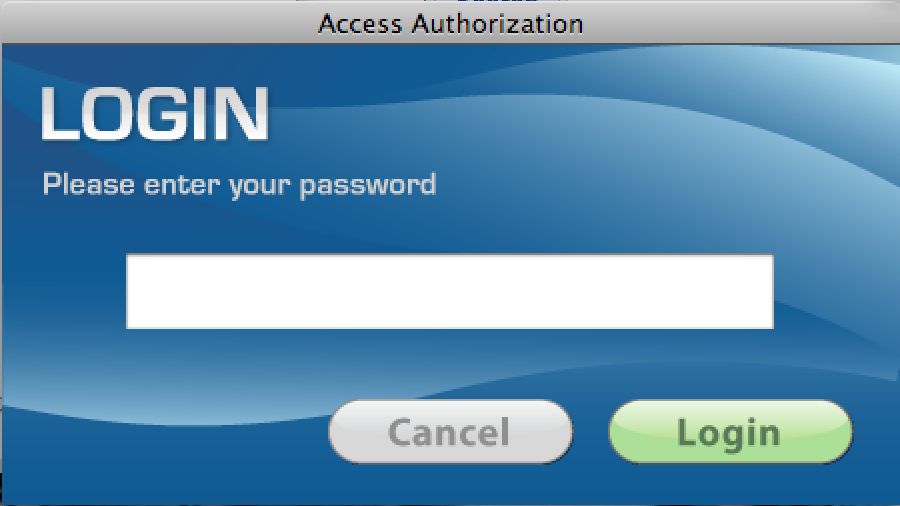The width and height of the screenshot is (900, 506).
Task: Click the green Login button
Action: point(731,432)
